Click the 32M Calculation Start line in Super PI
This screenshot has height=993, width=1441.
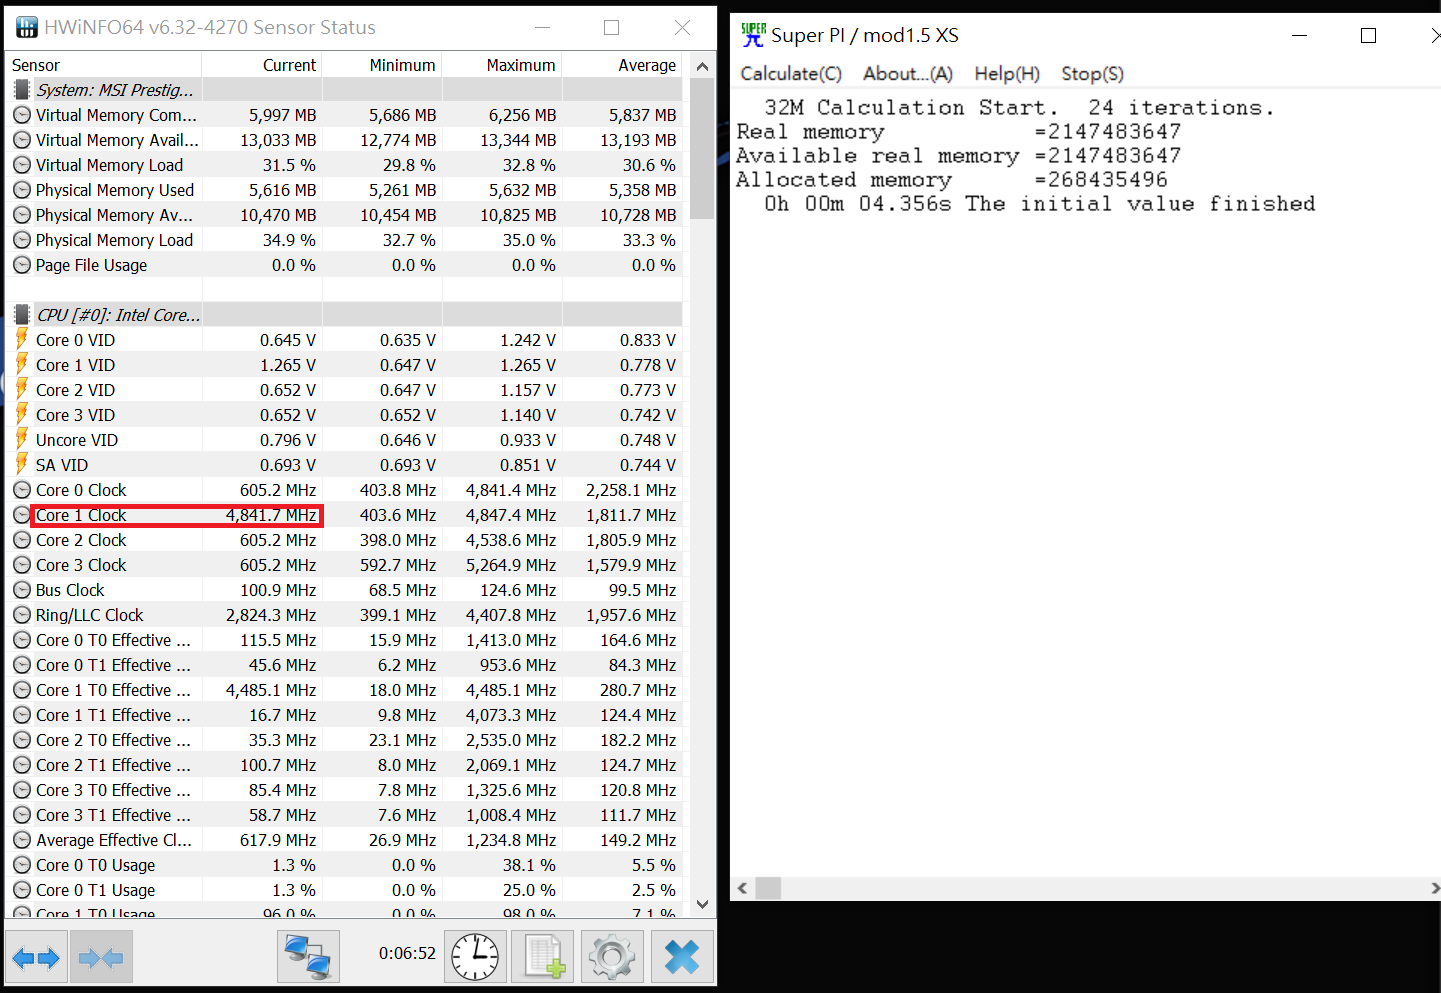pyautogui.click(x=1019, y=107)
